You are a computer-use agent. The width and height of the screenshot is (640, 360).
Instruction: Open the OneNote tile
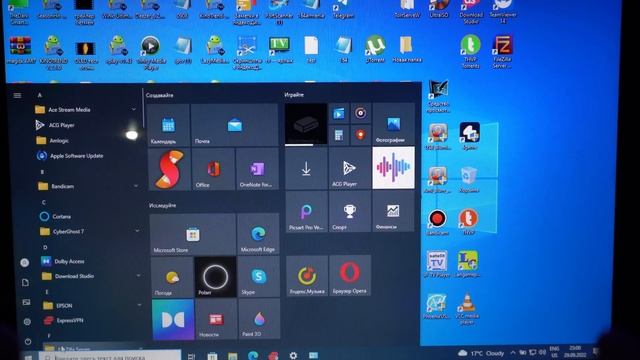point(257,169)
